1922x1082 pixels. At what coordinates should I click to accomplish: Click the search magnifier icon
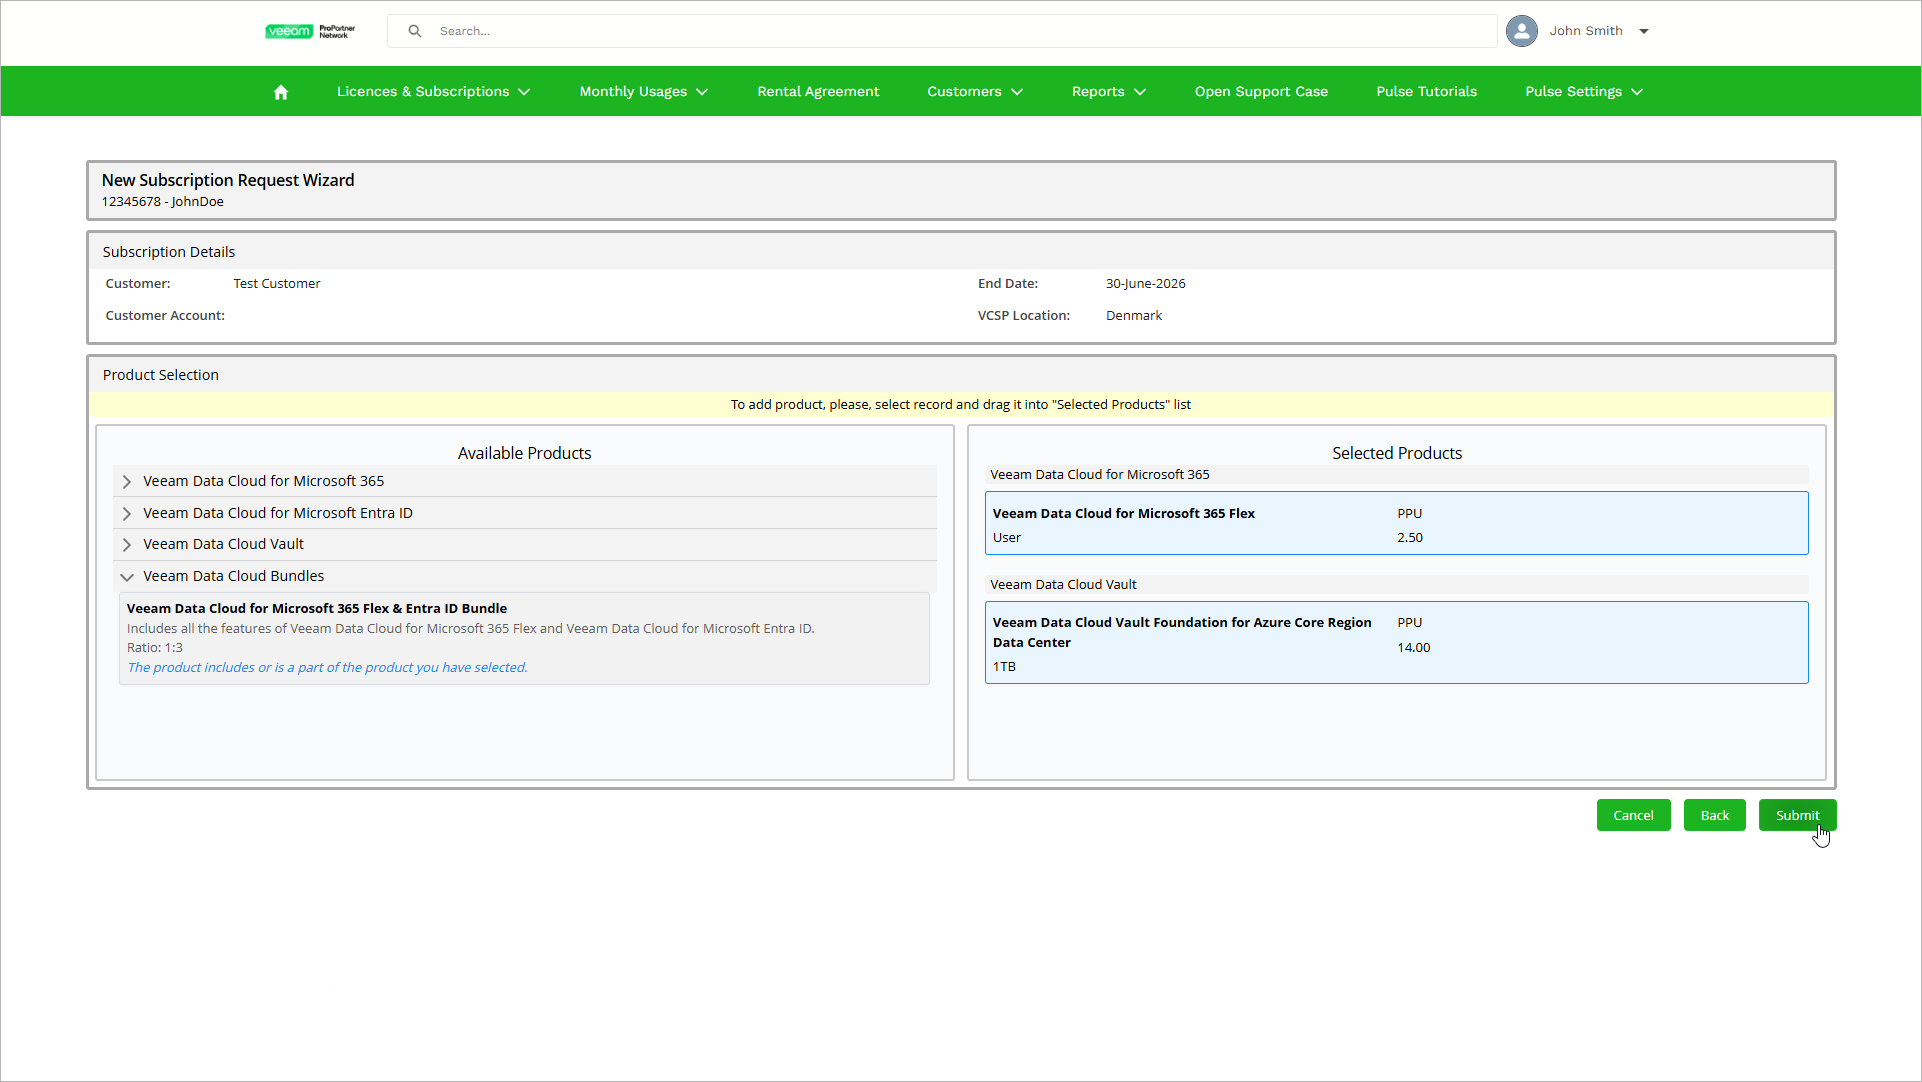point(415,31)
